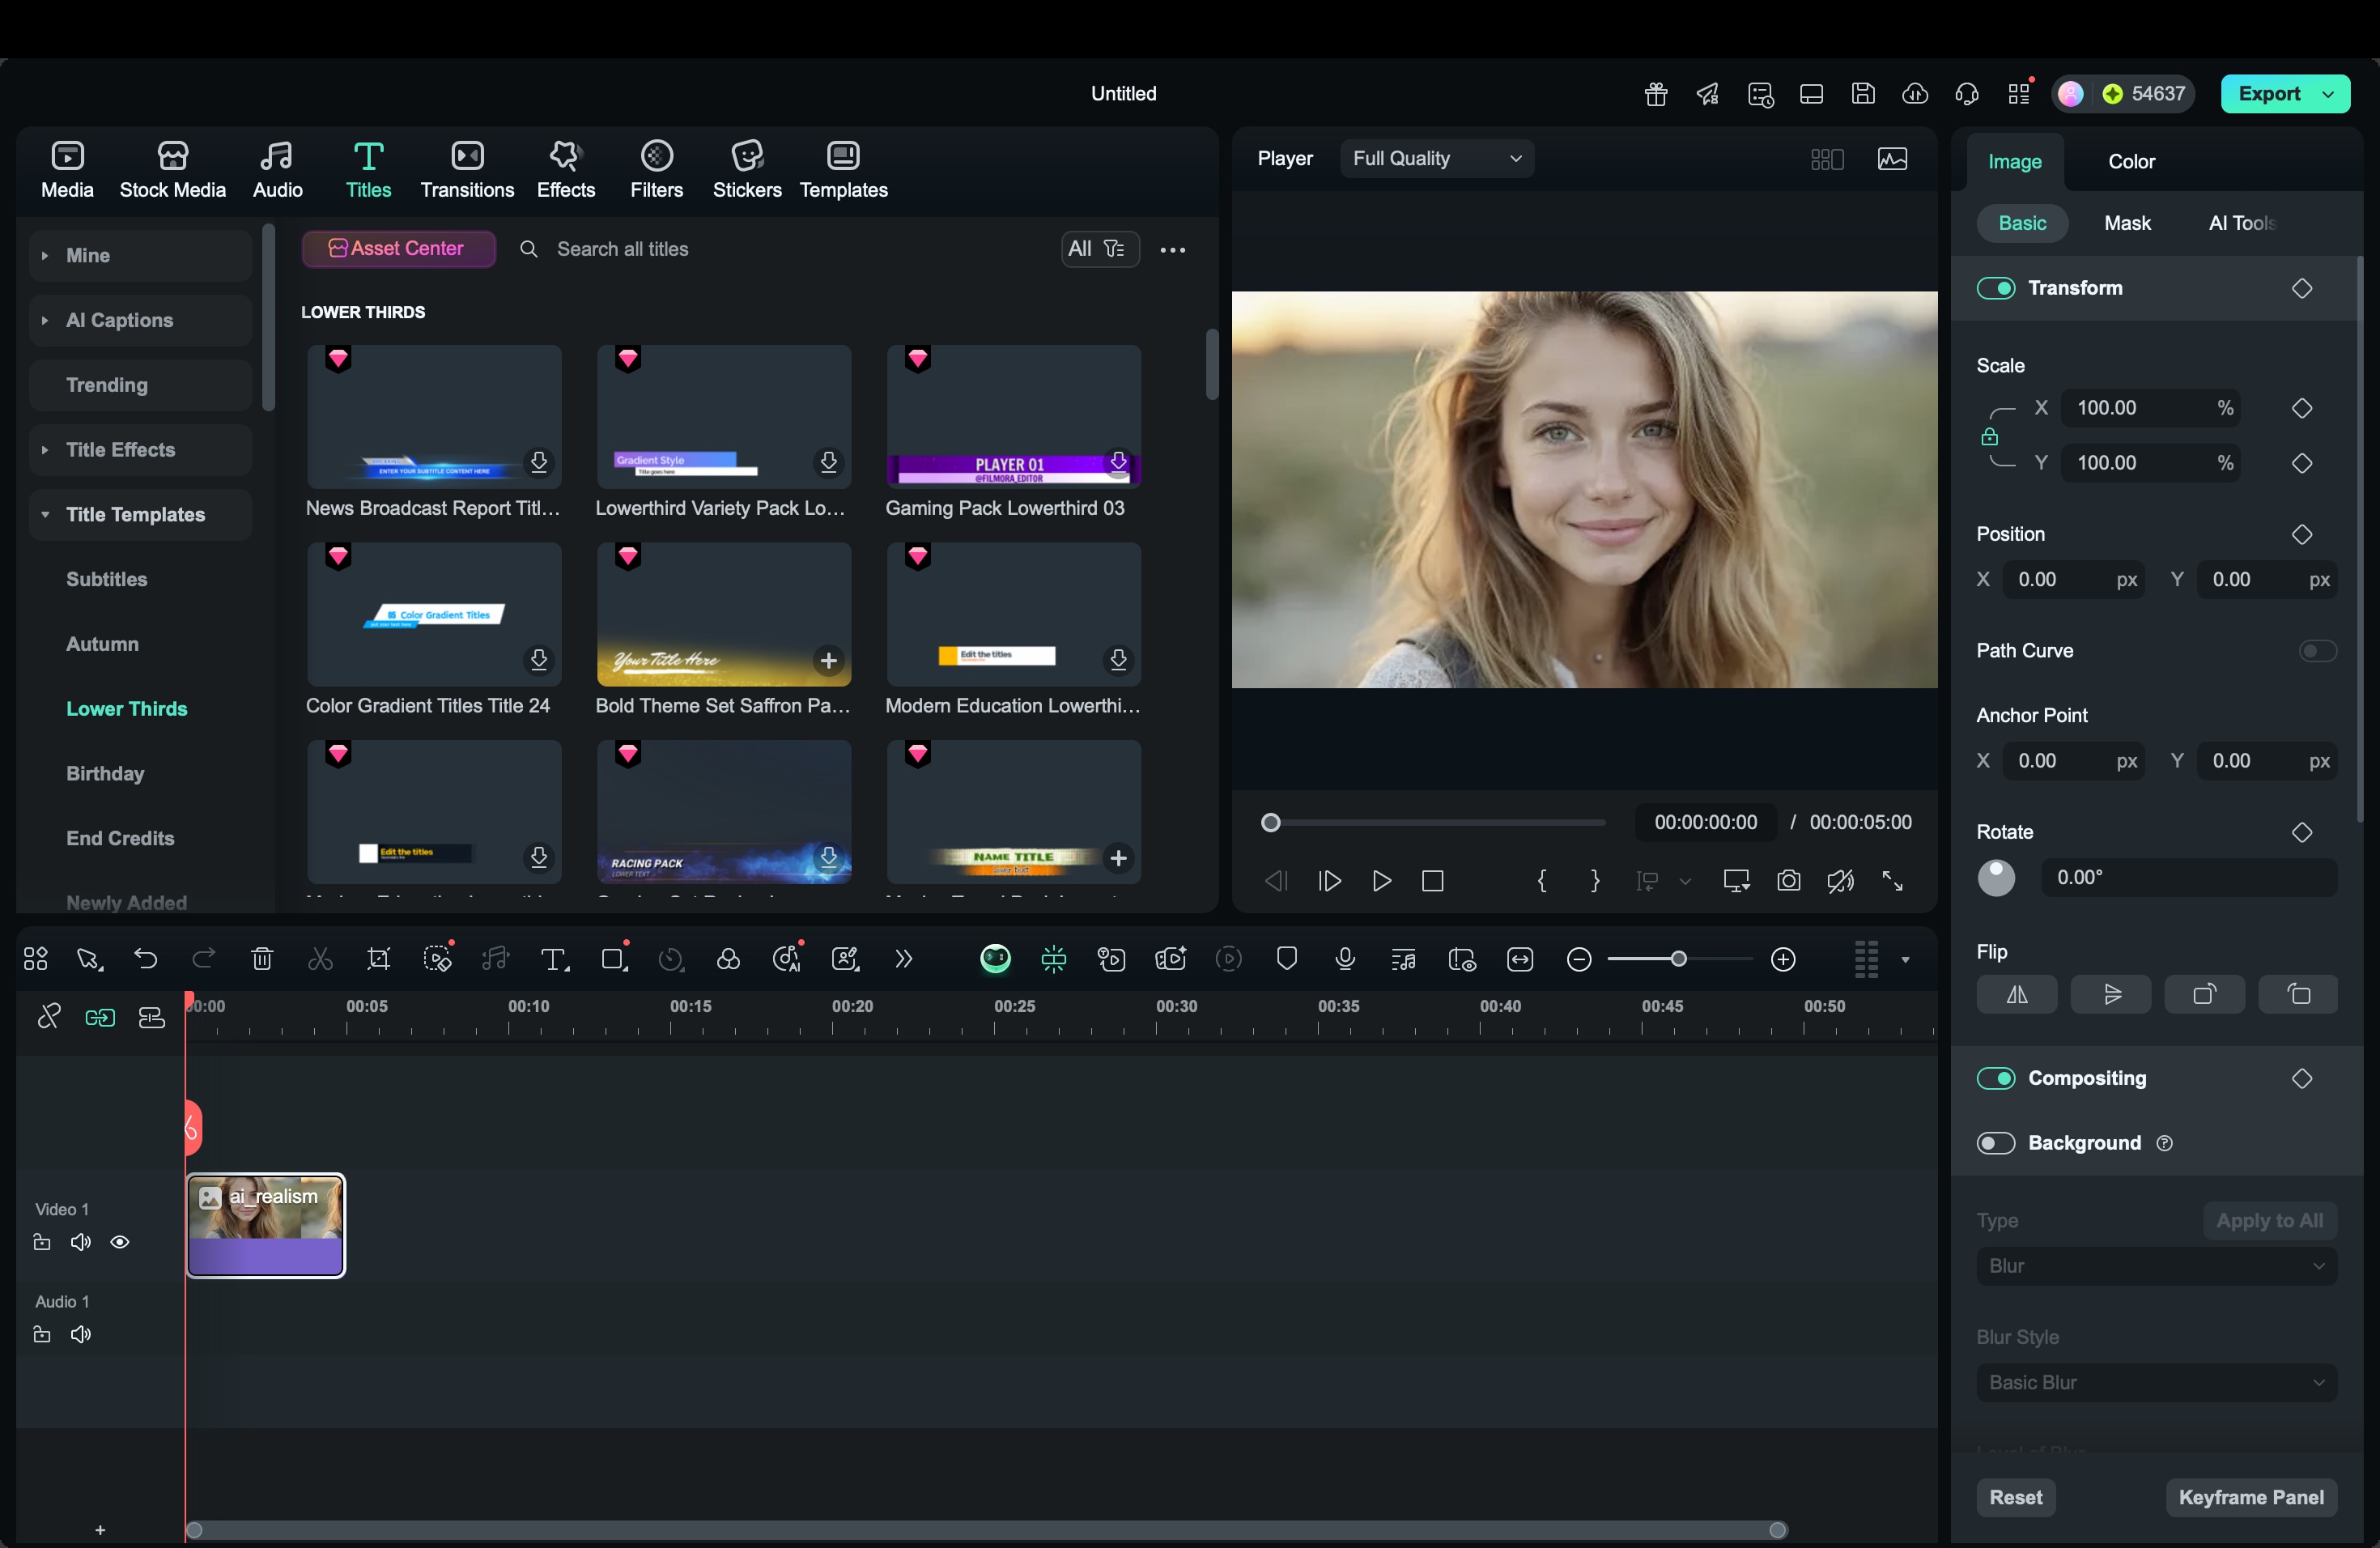The height and width of the screenshot is (1548, 2380).
Task: Open the Export dropdown arrow
Action: pos(2329,94)
